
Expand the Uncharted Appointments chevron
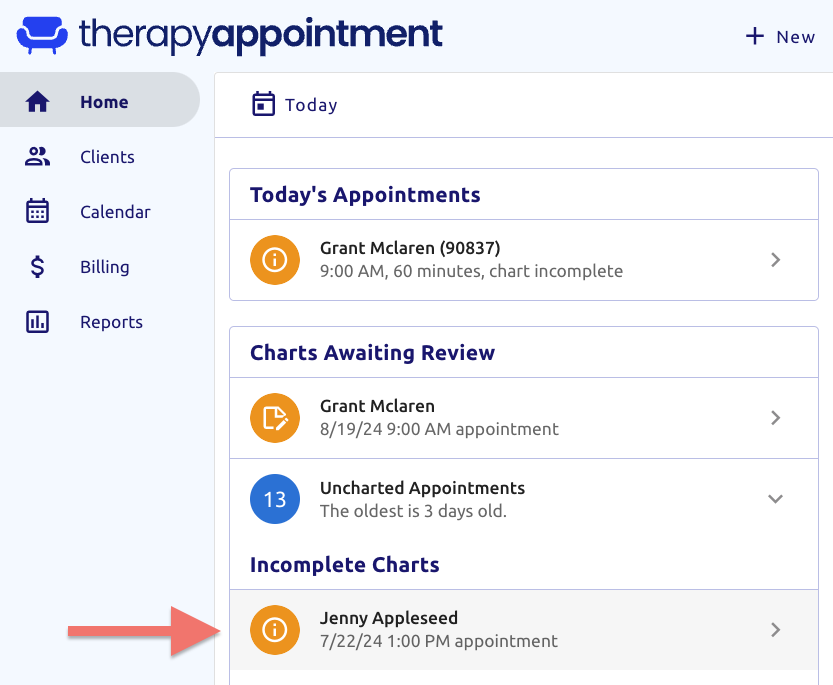click(x=775, y=498)
